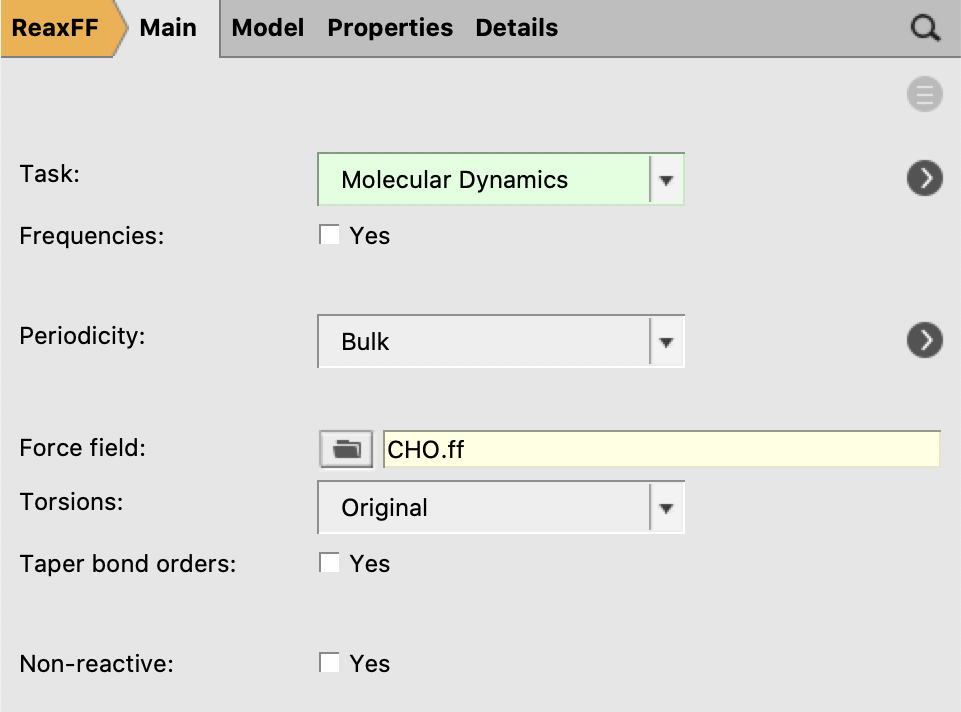The width and height of the screenshot is (961, 712).
Task: Switch to the Details tab
Action: pyautogui.click(x=516, y=27)
